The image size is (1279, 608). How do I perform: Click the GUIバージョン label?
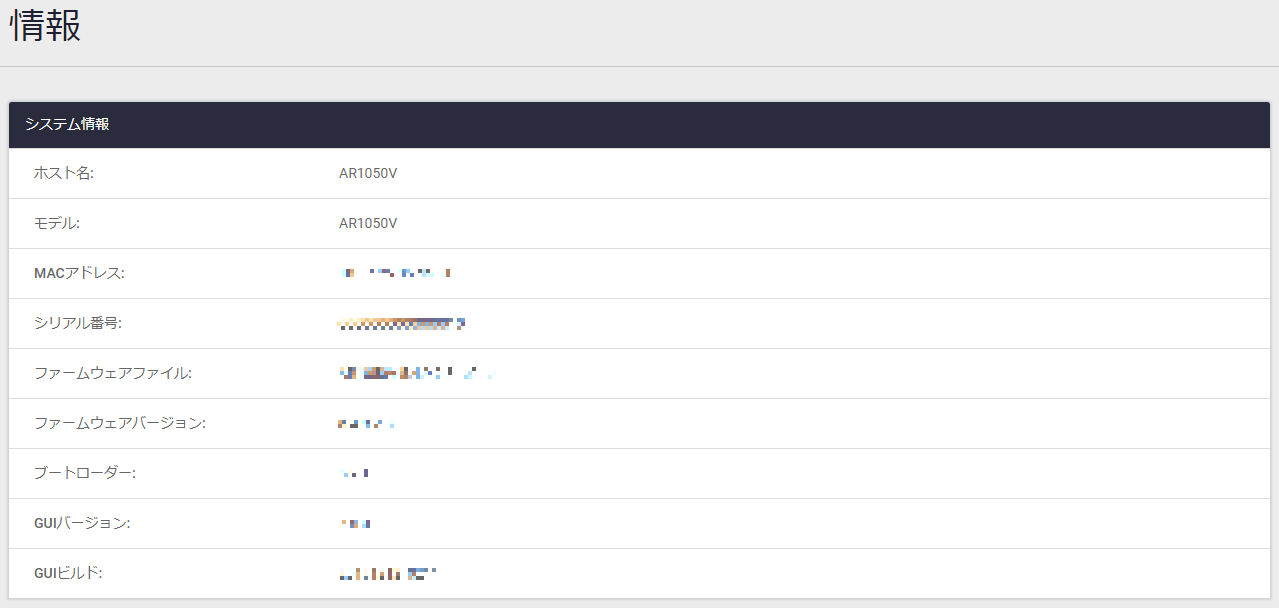82,523
